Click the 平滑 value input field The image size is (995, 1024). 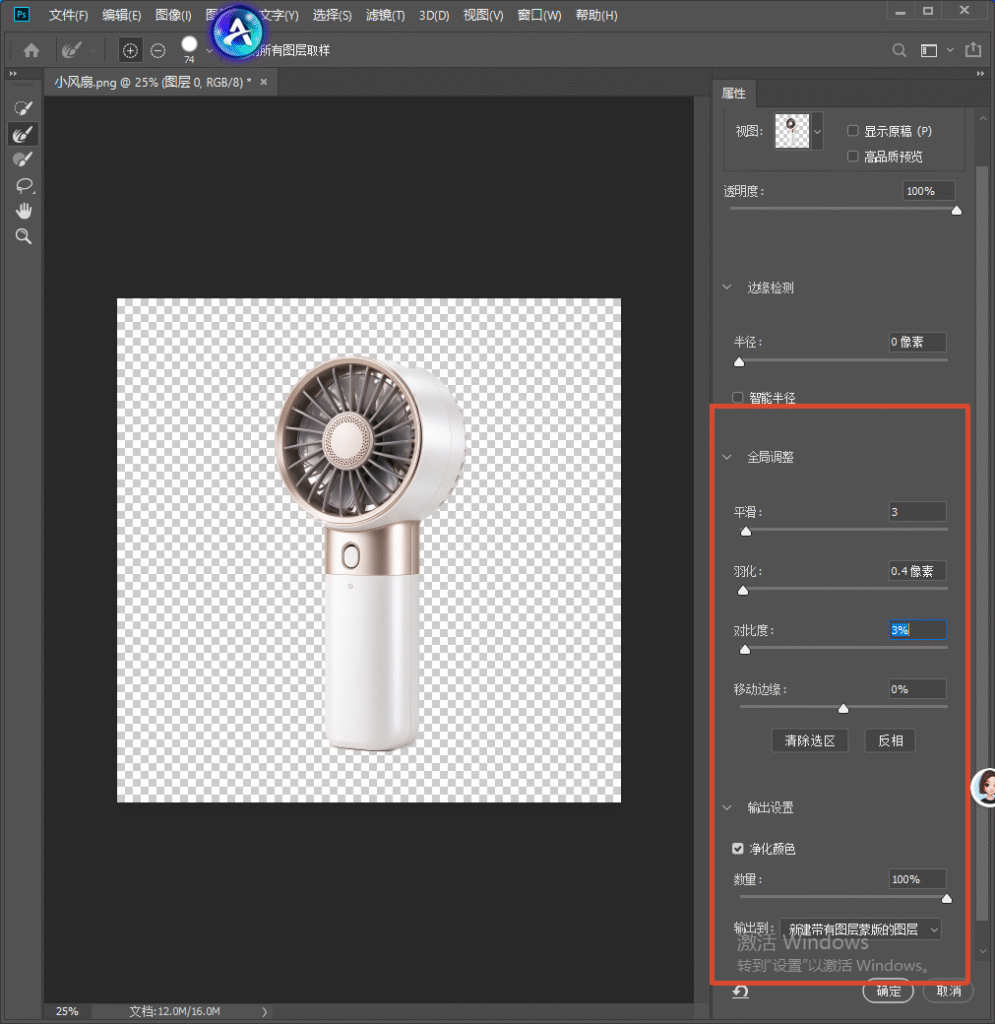click(917, 511)
